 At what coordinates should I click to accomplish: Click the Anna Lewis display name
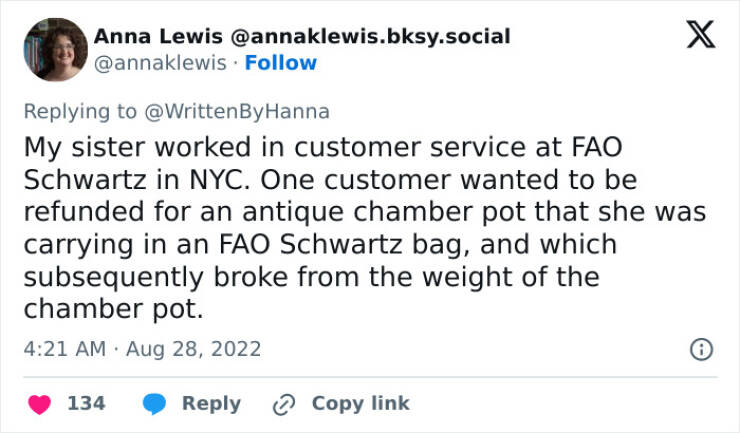[x=158, y=37]
